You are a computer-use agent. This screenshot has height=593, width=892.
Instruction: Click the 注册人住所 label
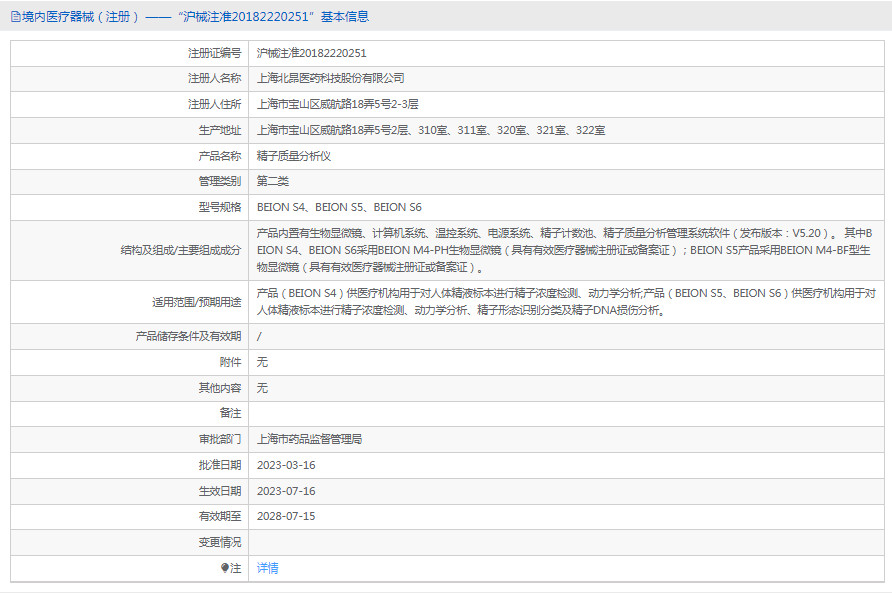coord(214,104)
